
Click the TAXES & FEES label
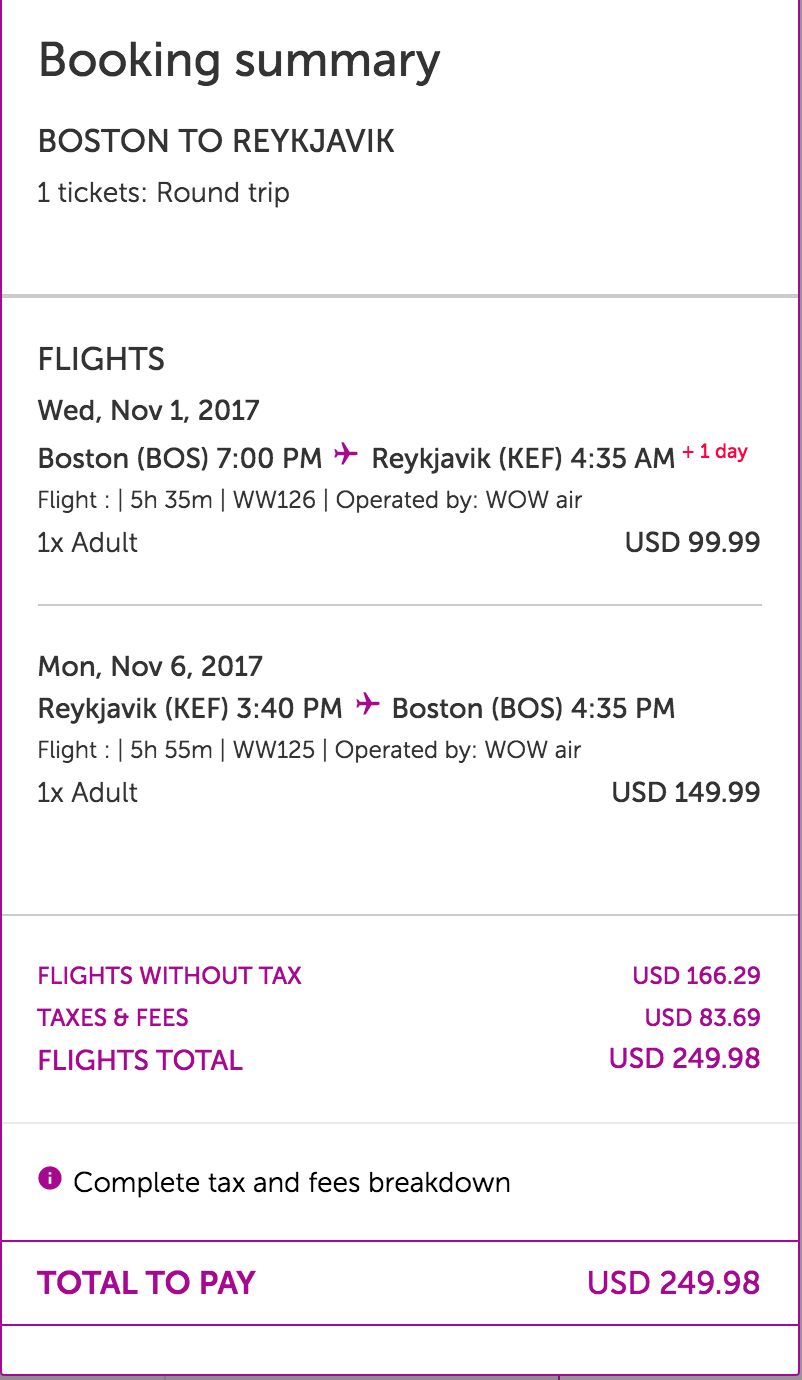tap(113, 1018)
